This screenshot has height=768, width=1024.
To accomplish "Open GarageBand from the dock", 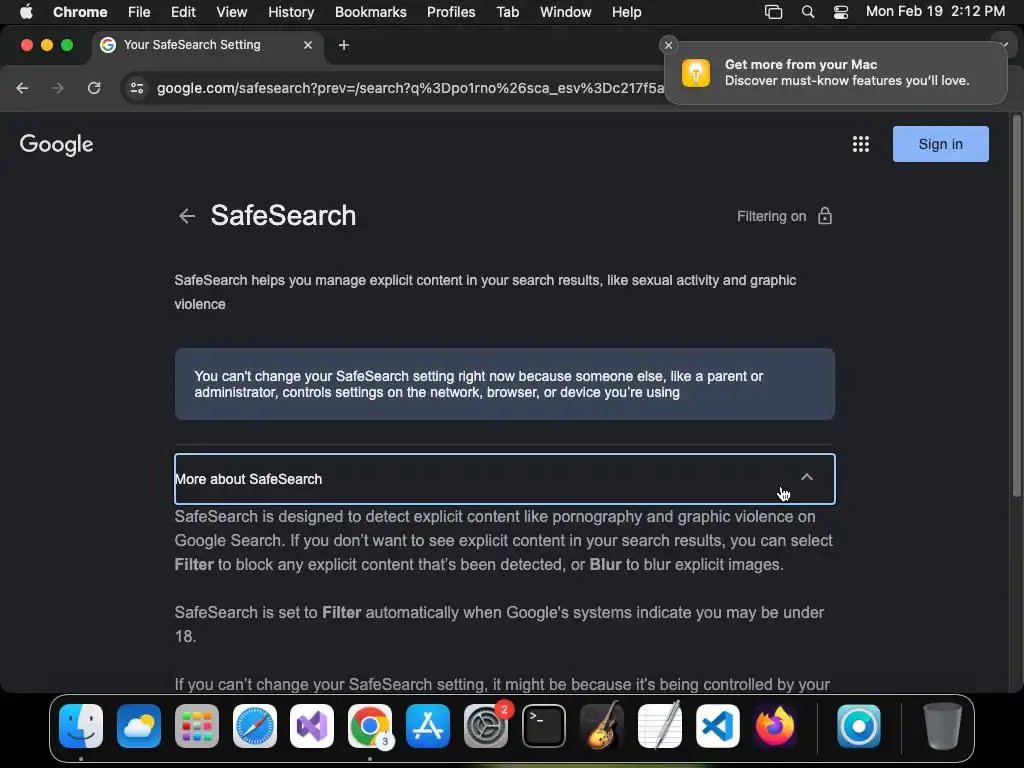I will [601, 726].
